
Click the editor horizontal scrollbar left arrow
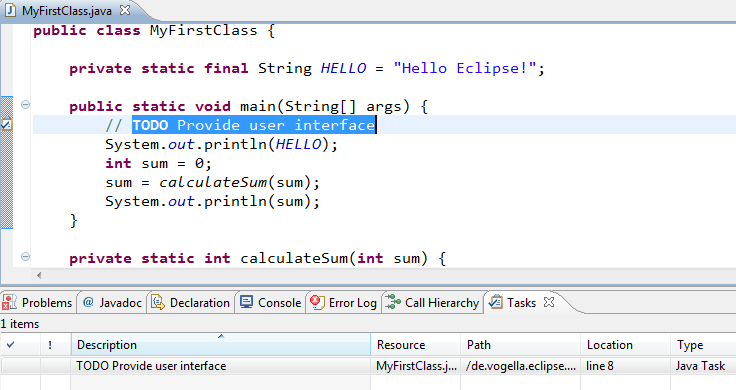pos(39,275)
